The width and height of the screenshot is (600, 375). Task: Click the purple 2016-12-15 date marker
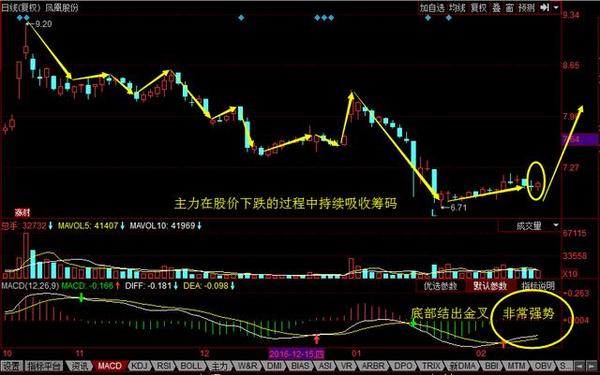[x=296, y=354]
